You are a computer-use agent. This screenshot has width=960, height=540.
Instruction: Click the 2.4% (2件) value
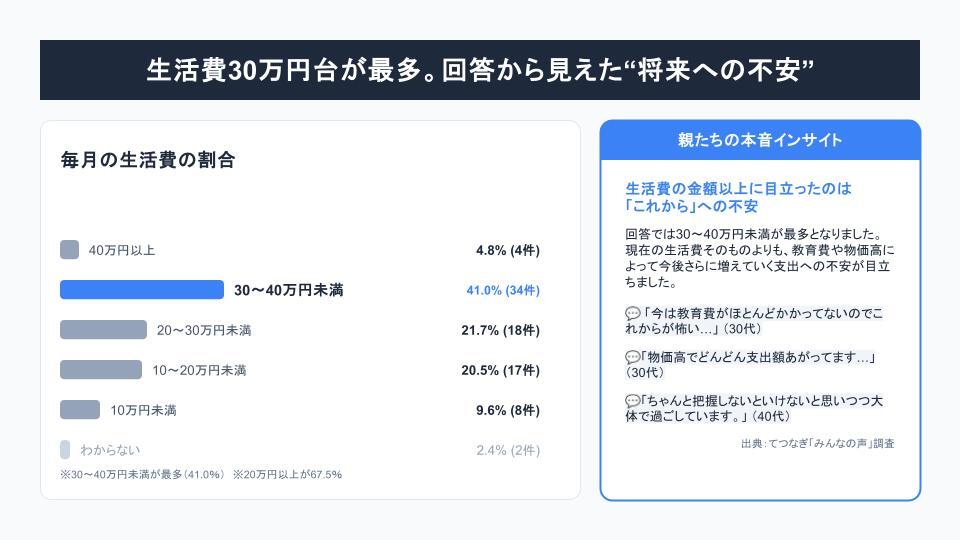[508, 451]
